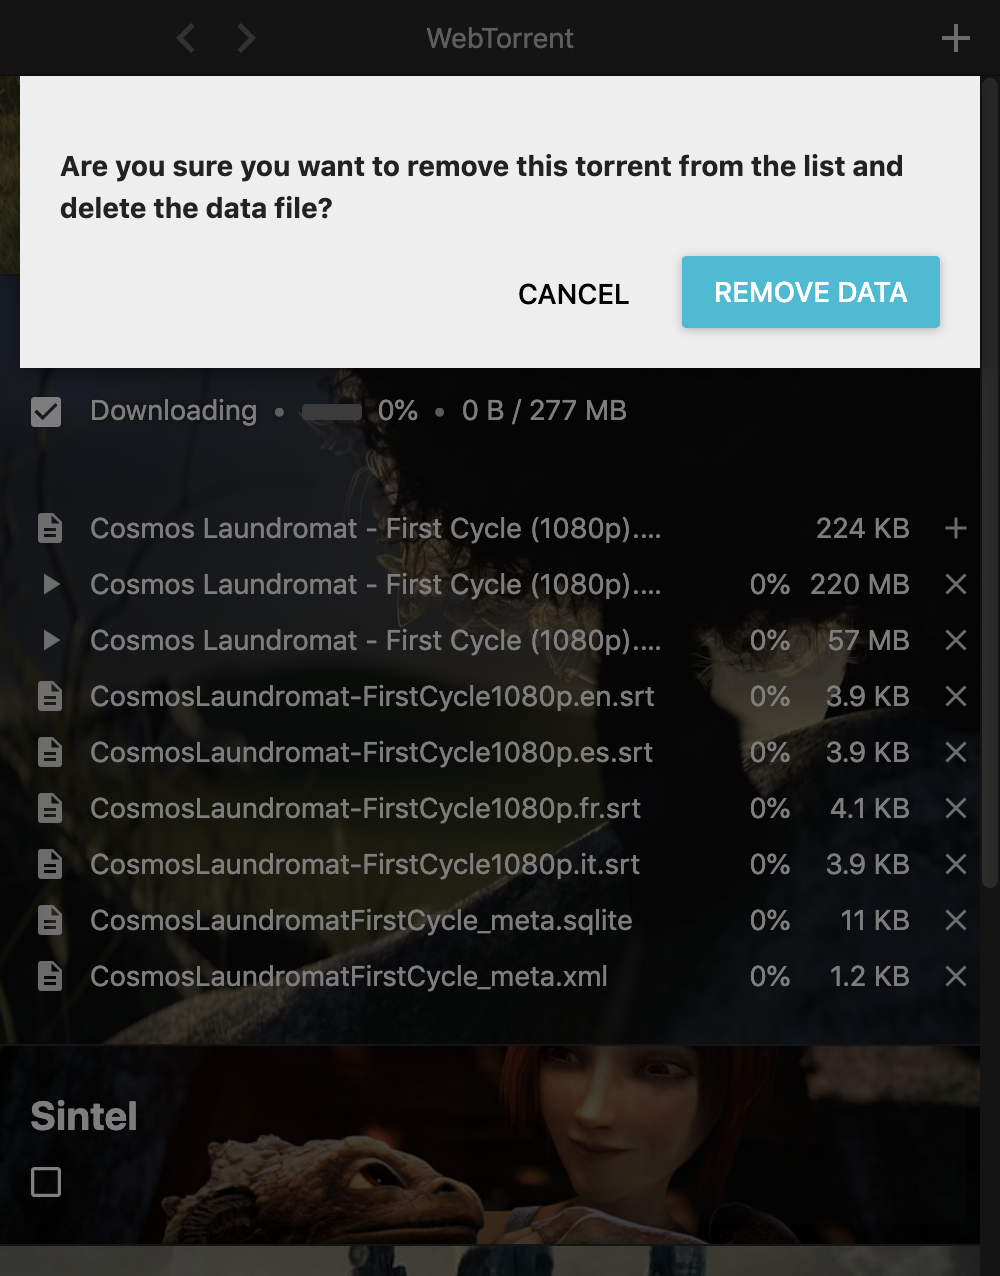Enable the Sintel torrent checkbox
1000x1276 pixels.
tap(46, 1182)
